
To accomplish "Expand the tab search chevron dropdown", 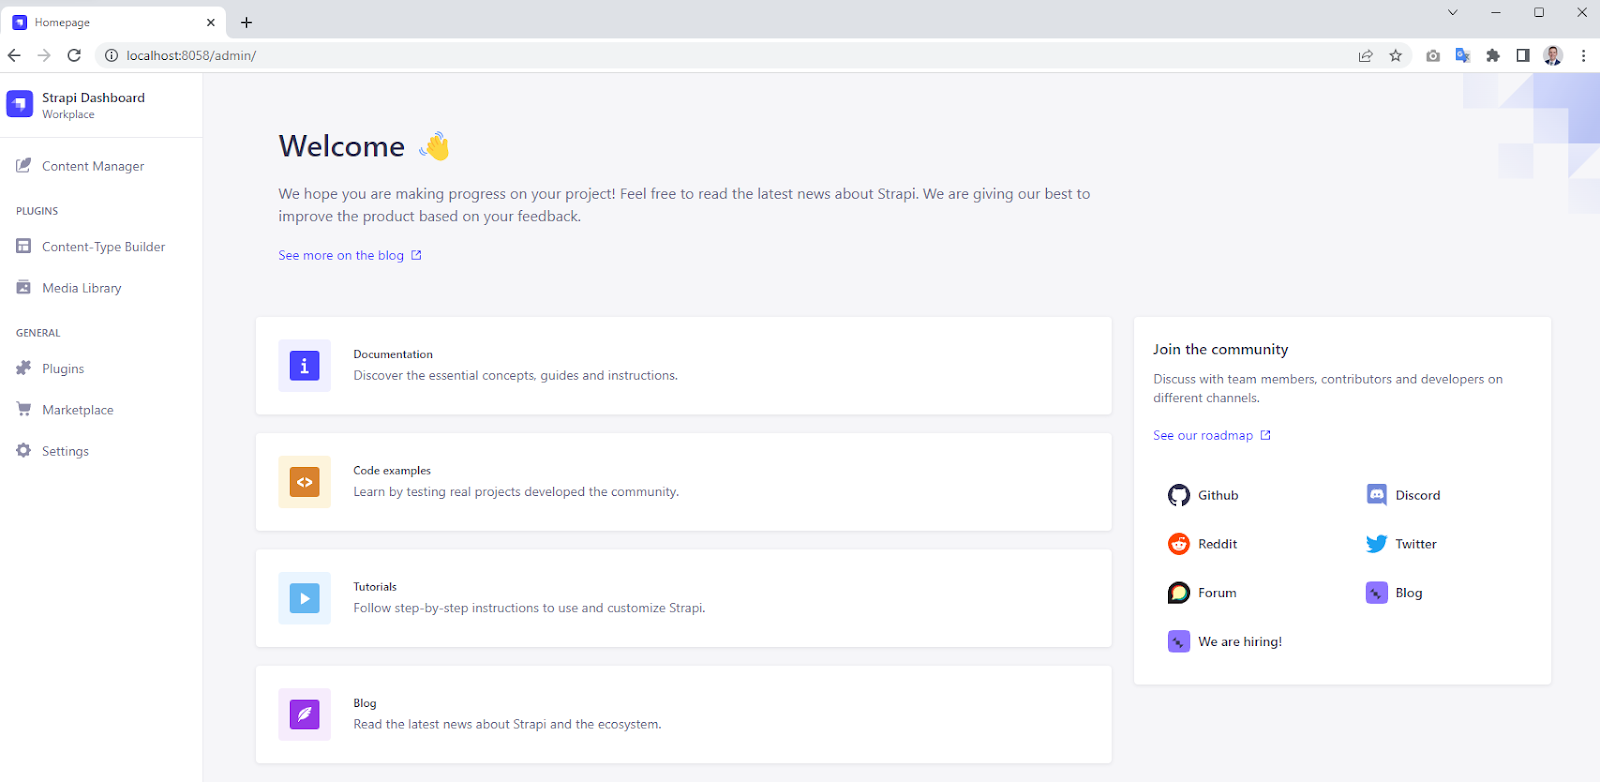I will point(1452,13).
